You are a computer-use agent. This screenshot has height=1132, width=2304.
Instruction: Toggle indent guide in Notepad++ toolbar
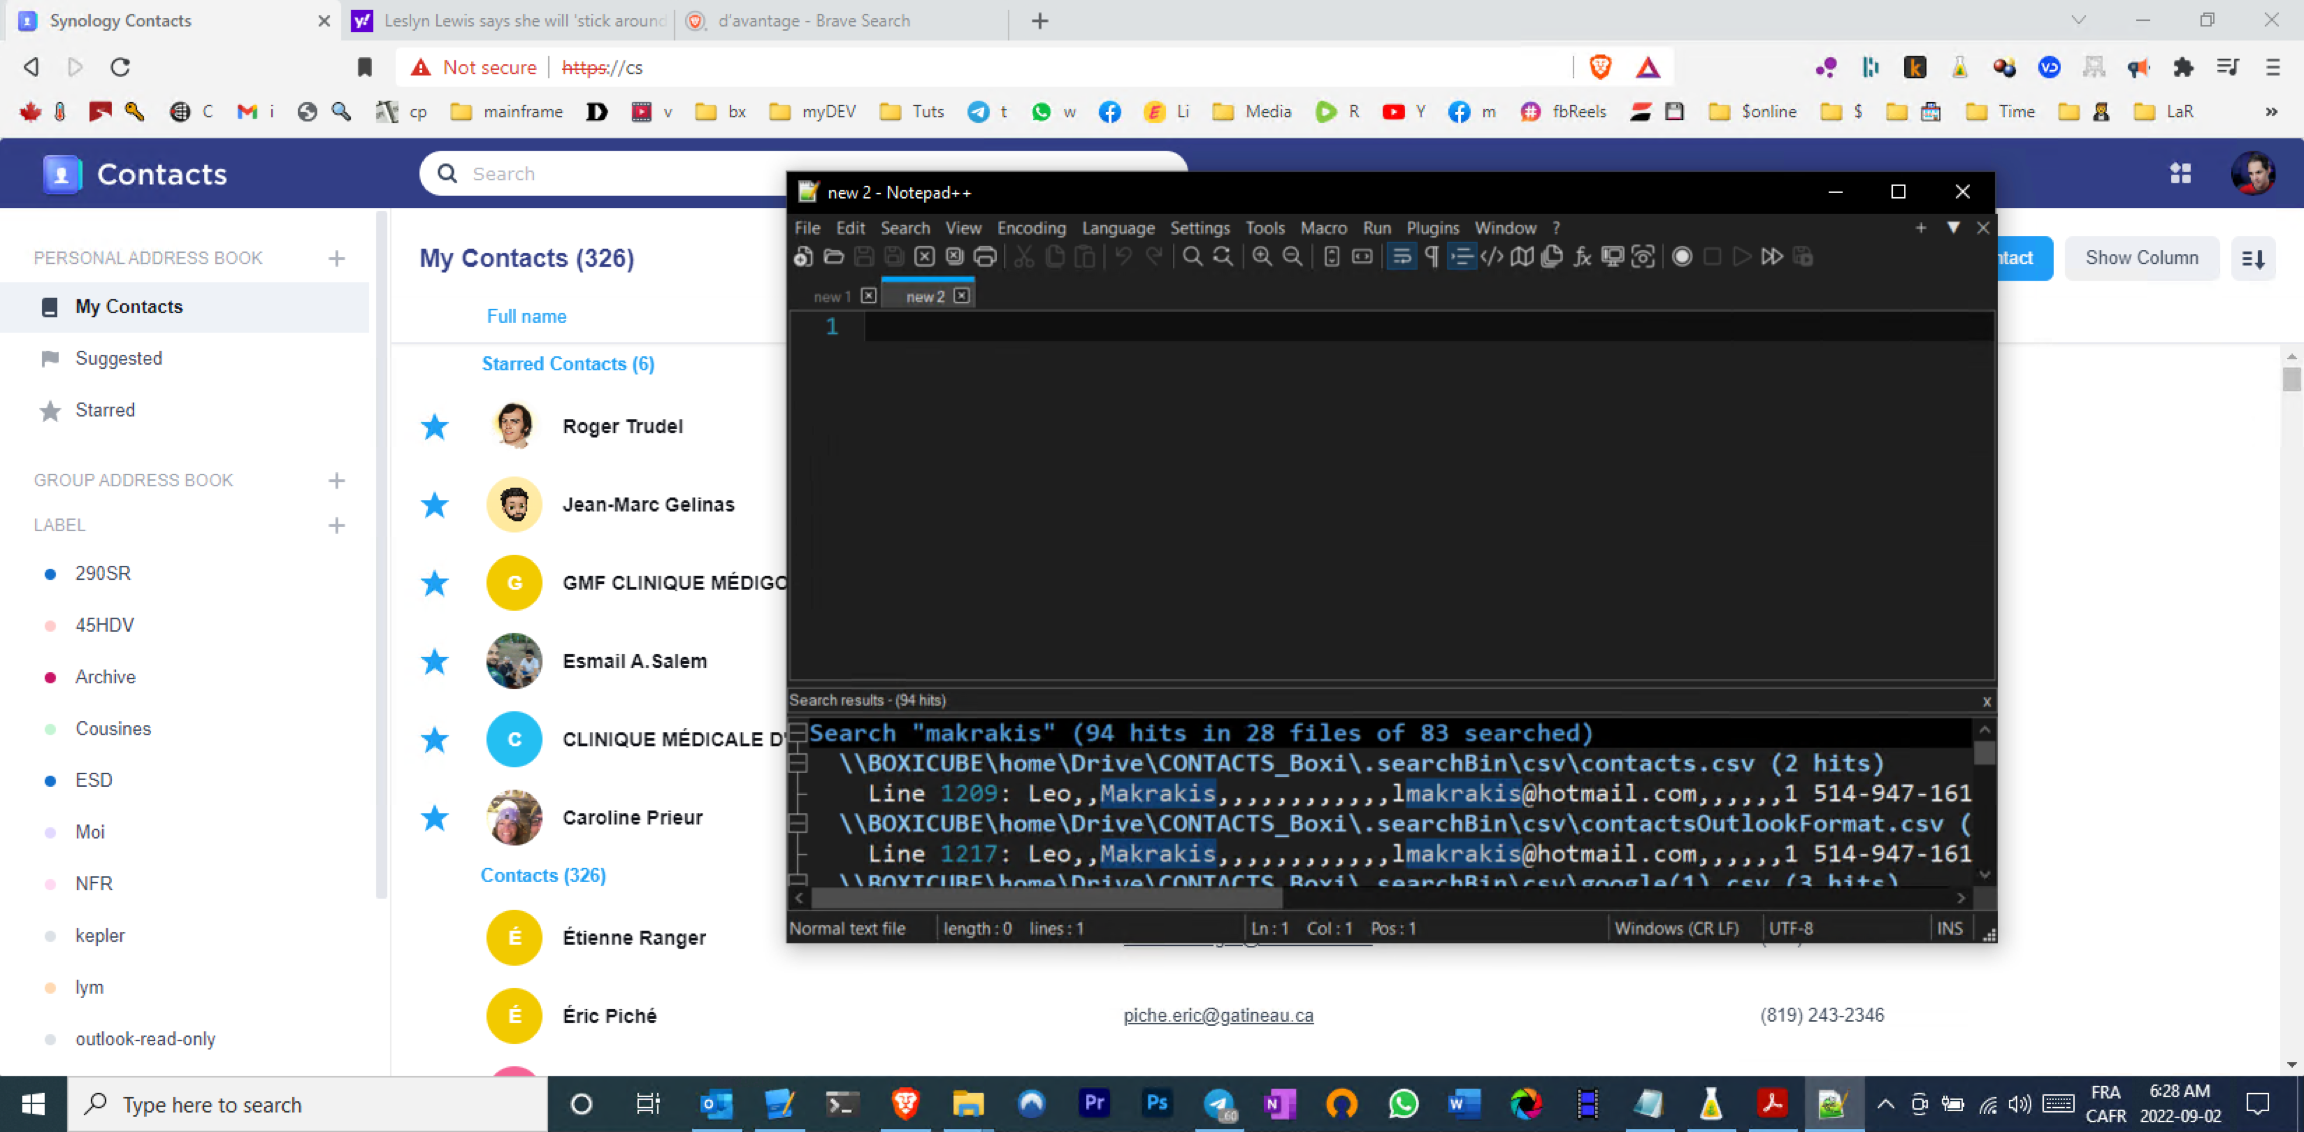click(x=1462, y=257)
